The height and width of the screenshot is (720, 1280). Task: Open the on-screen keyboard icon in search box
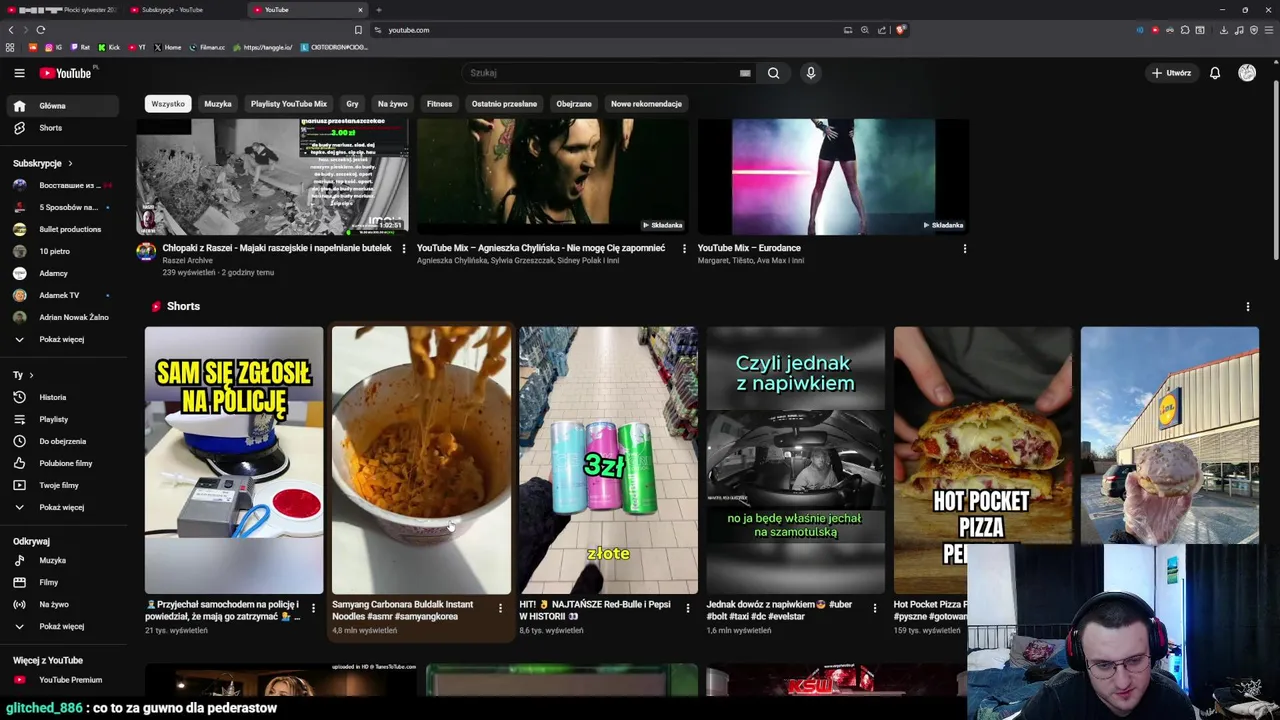tap(745, 73)
